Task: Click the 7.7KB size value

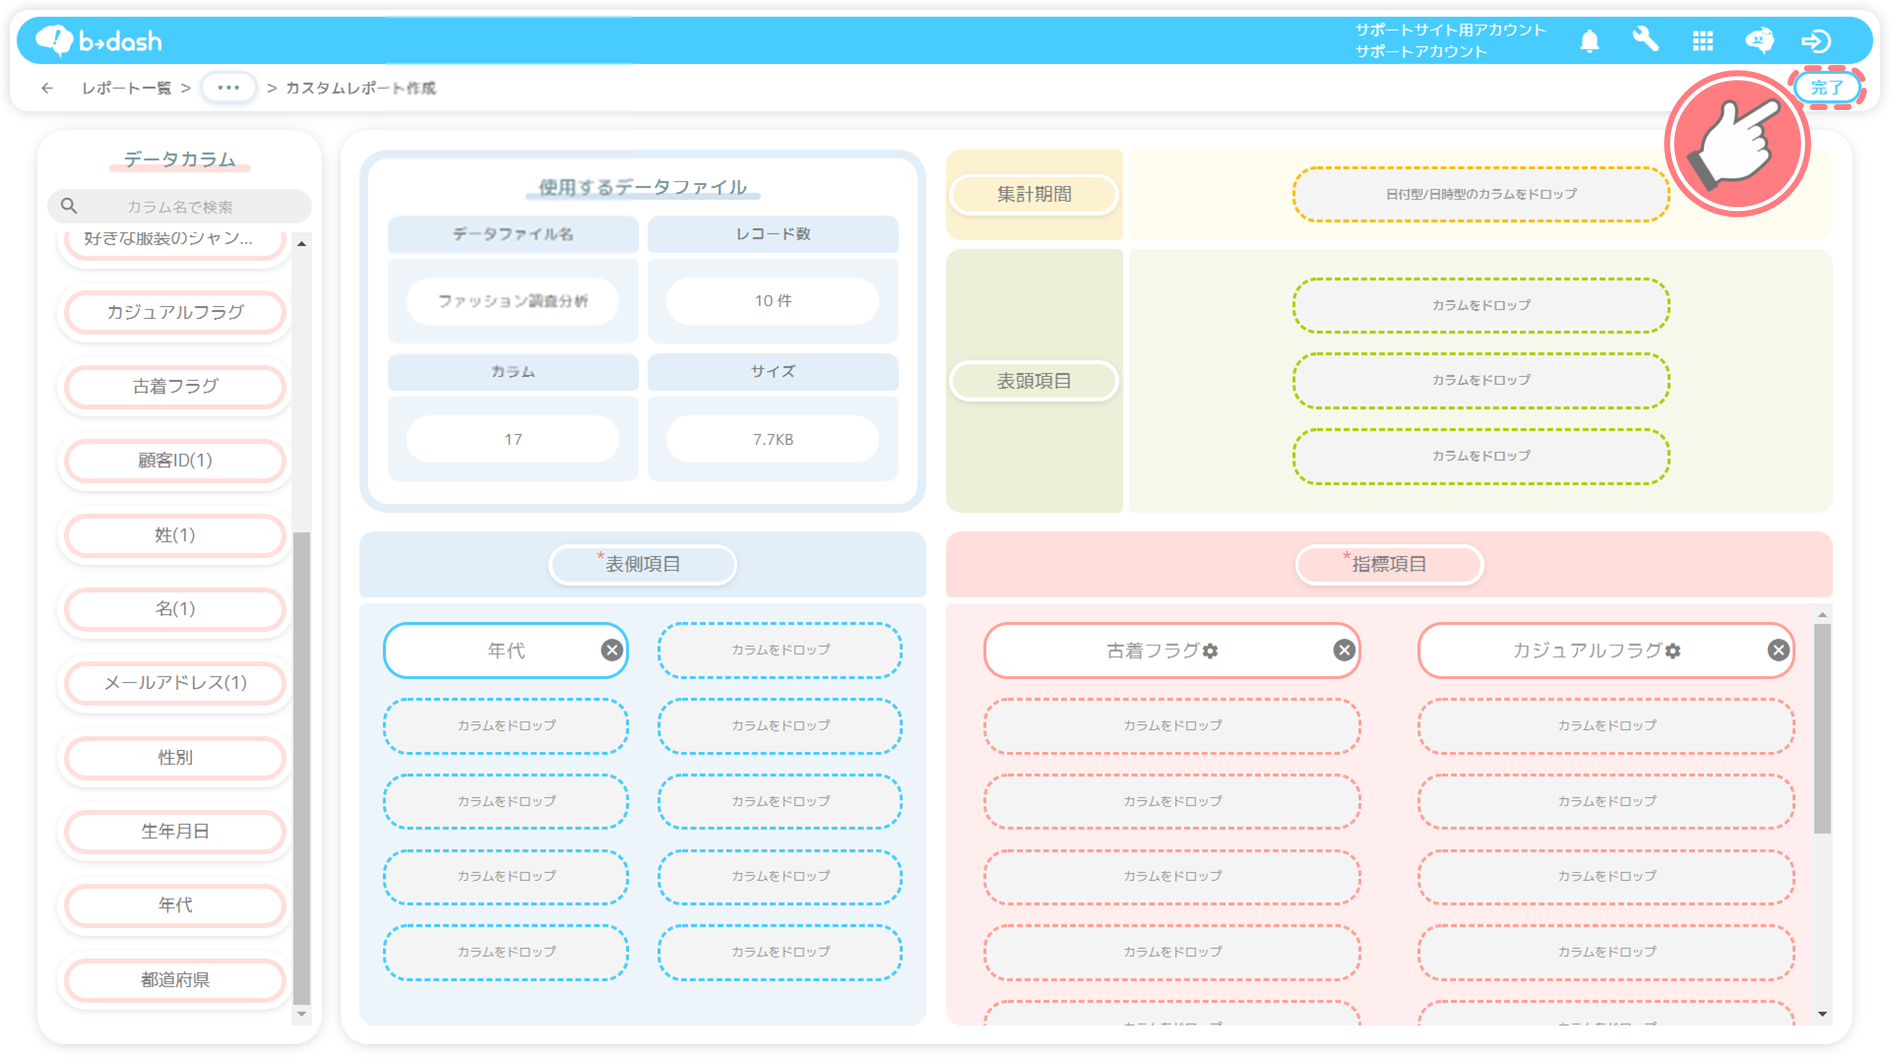Action: (773, 439)
